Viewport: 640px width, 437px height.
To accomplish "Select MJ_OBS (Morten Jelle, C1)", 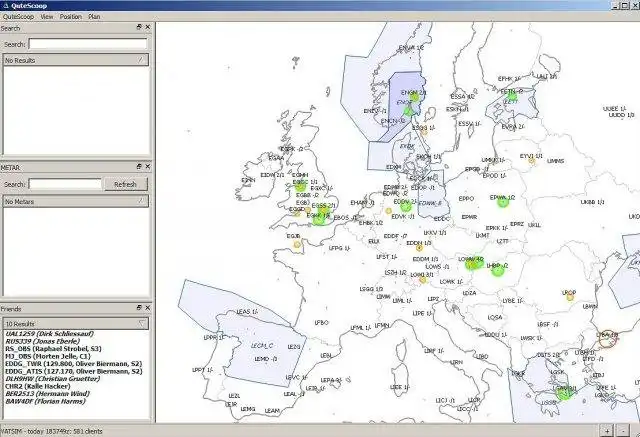I will click(x=48, y=356).
